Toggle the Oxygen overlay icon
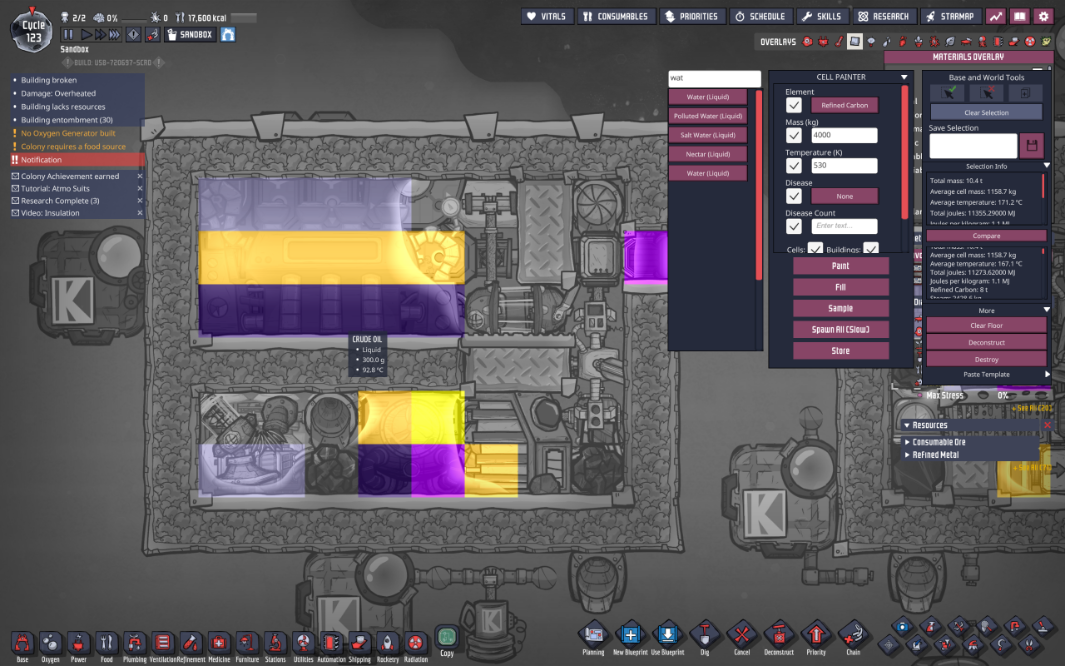 (808, 42)
